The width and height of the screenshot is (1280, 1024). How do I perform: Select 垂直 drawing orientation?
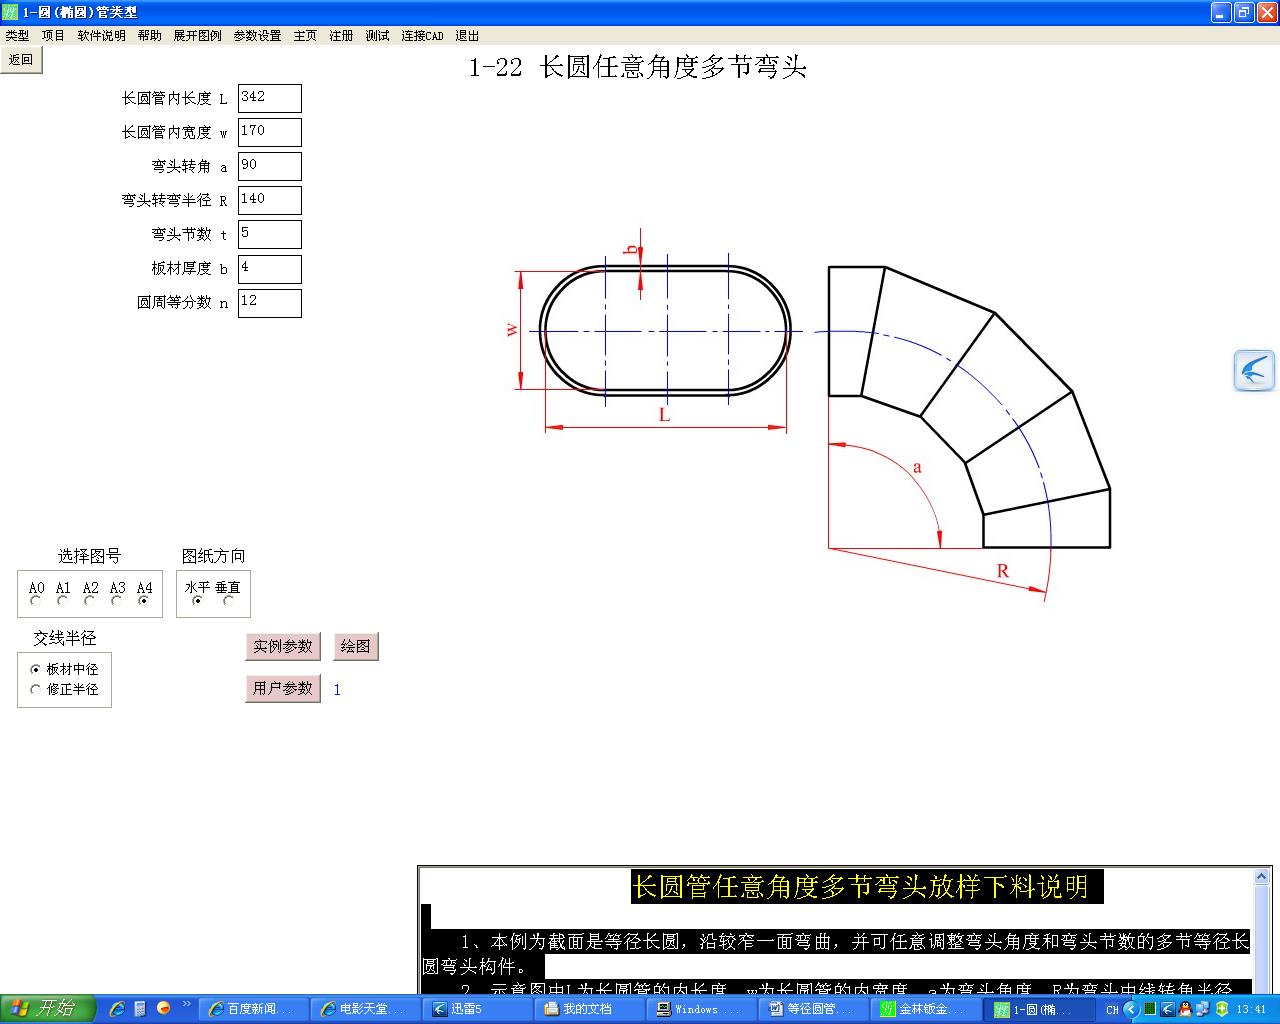pos(228,601)
